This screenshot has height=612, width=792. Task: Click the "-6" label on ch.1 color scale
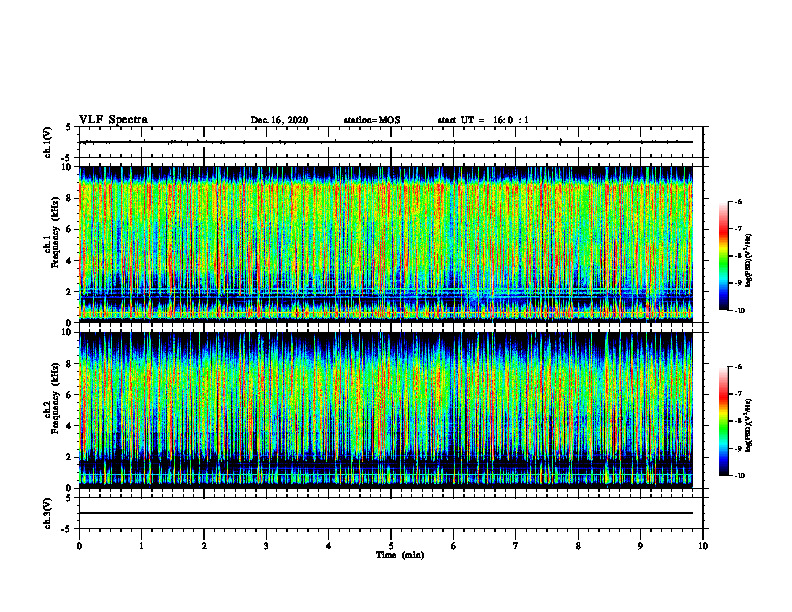[x=738, y=201]
